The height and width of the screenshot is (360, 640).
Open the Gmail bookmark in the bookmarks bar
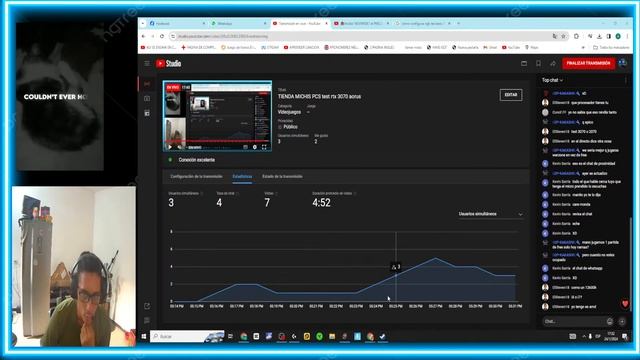[x=490, y=47]
